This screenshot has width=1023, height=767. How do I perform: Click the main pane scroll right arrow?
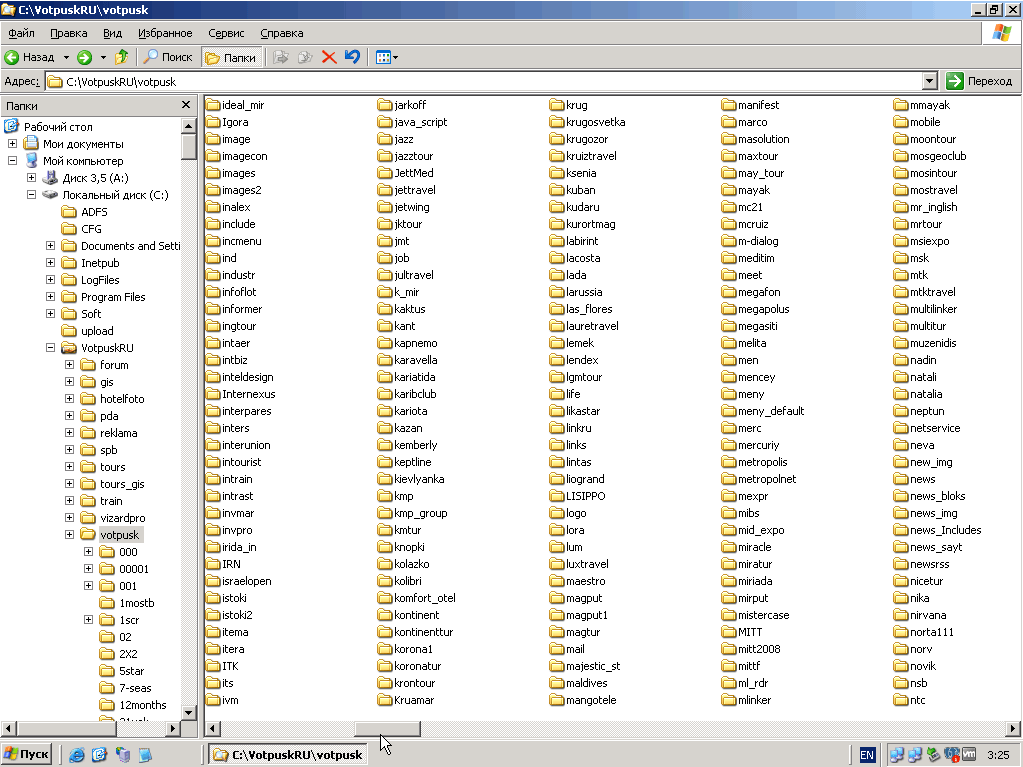tap(1013, 729)
